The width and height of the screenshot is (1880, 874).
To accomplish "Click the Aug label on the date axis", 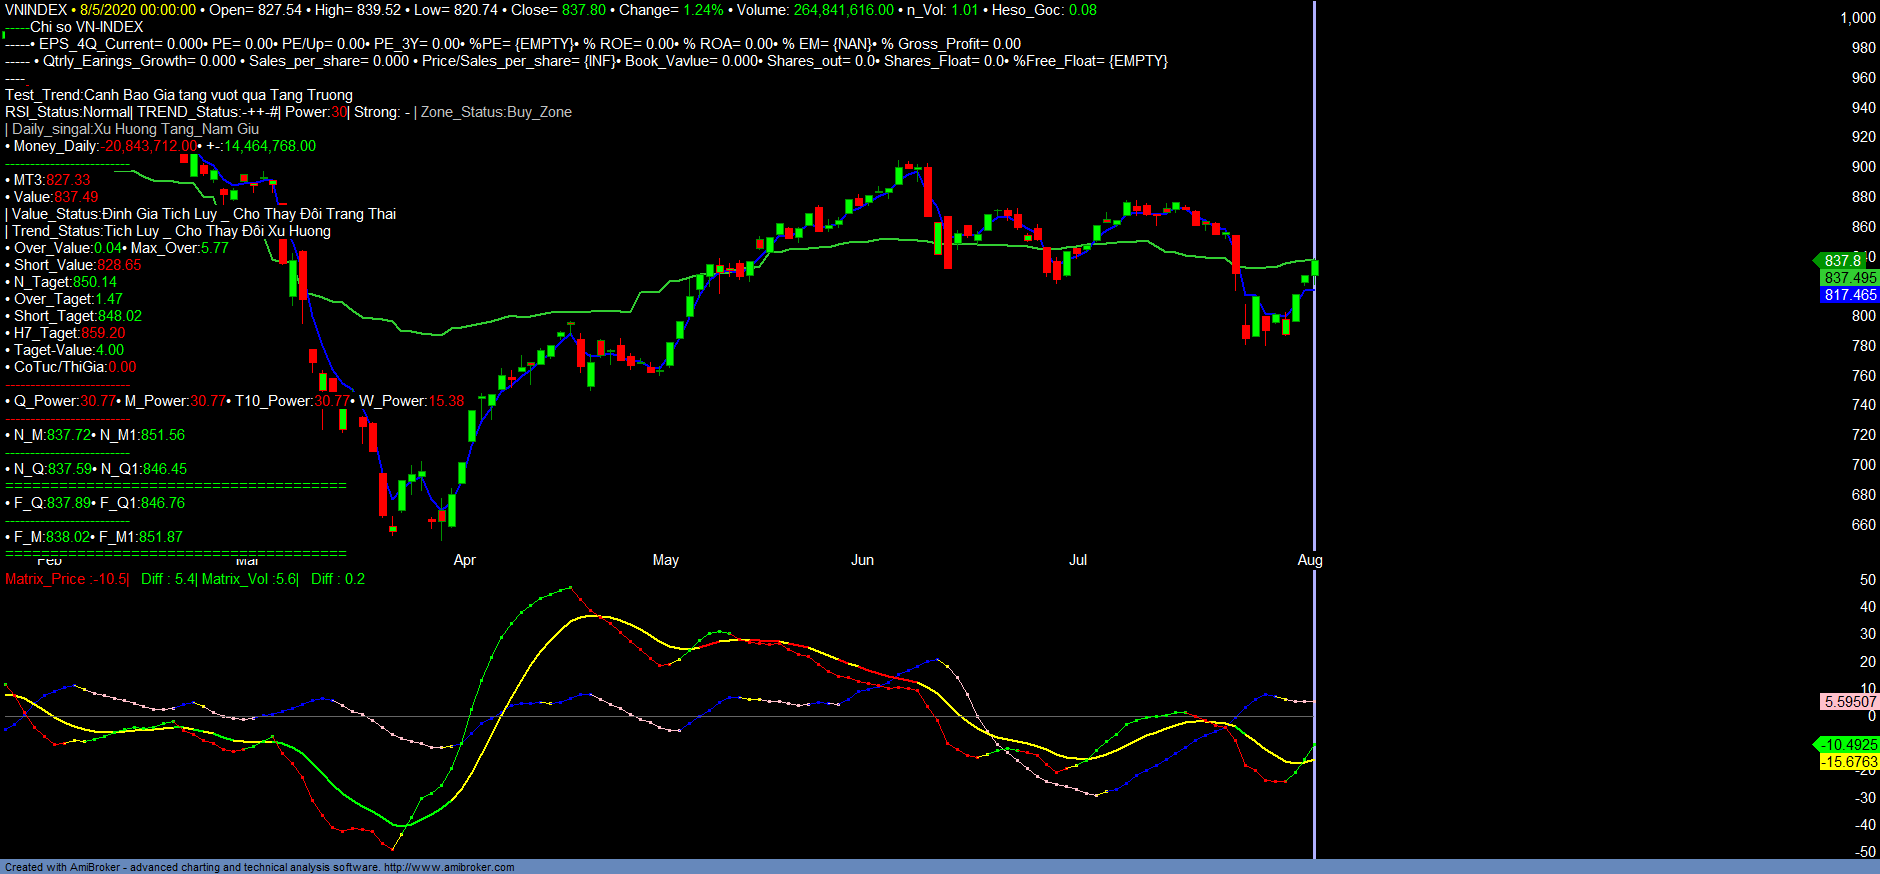I will pos(1309,560).
